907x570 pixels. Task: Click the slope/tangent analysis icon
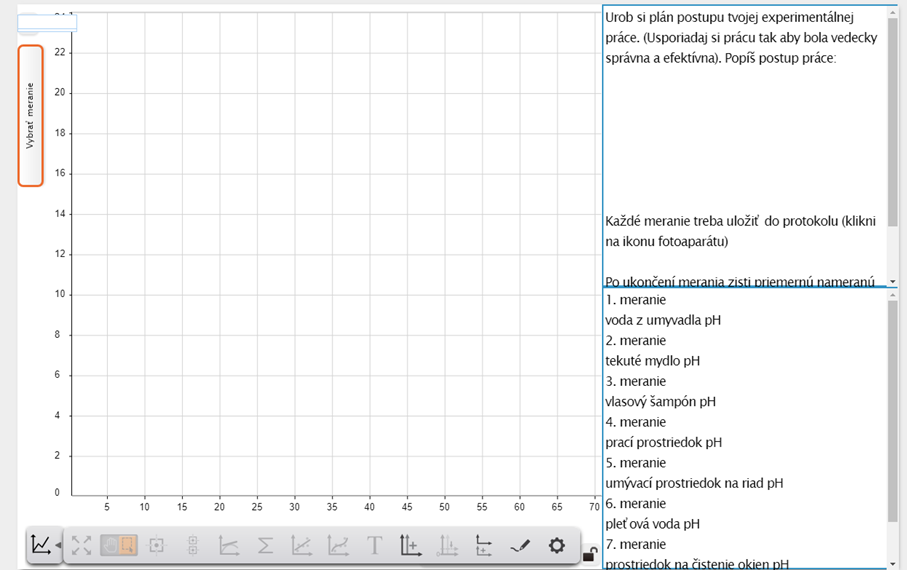[229, 546]
